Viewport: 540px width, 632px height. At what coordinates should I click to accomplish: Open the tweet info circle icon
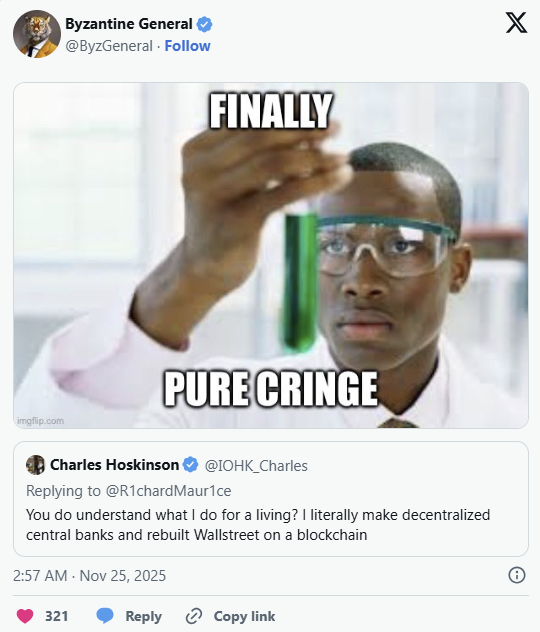[517, 575]
